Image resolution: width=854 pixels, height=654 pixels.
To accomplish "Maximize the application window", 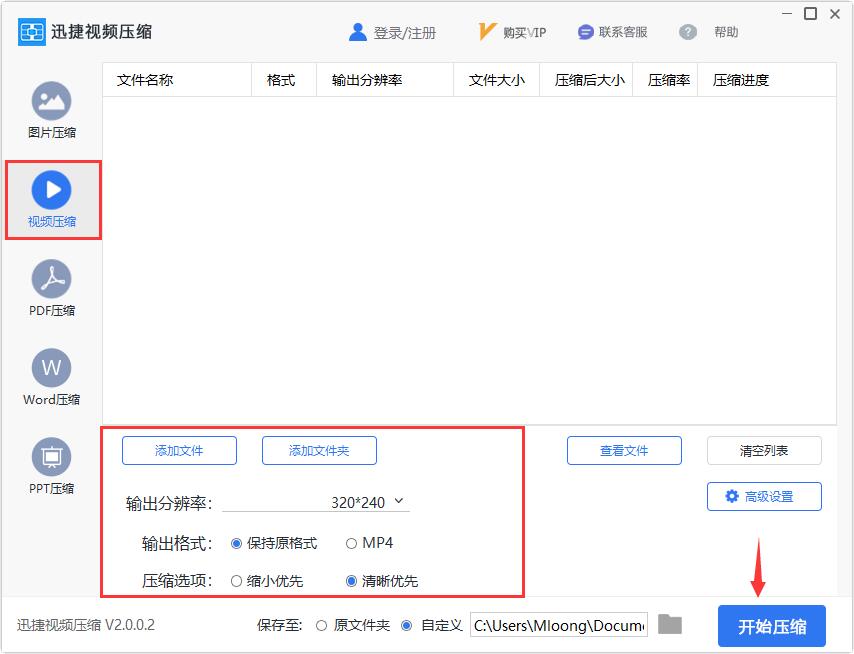I will (810, 13).
